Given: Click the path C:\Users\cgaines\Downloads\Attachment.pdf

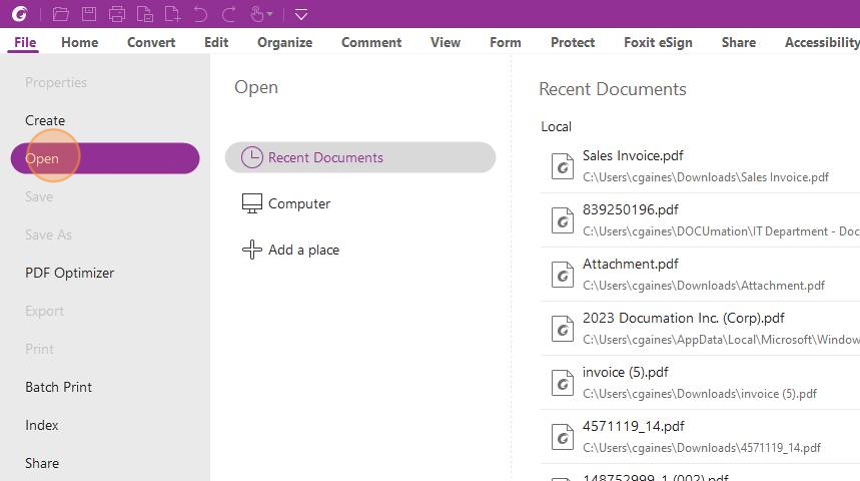Looking at the screenshot, I should [704, 285].
